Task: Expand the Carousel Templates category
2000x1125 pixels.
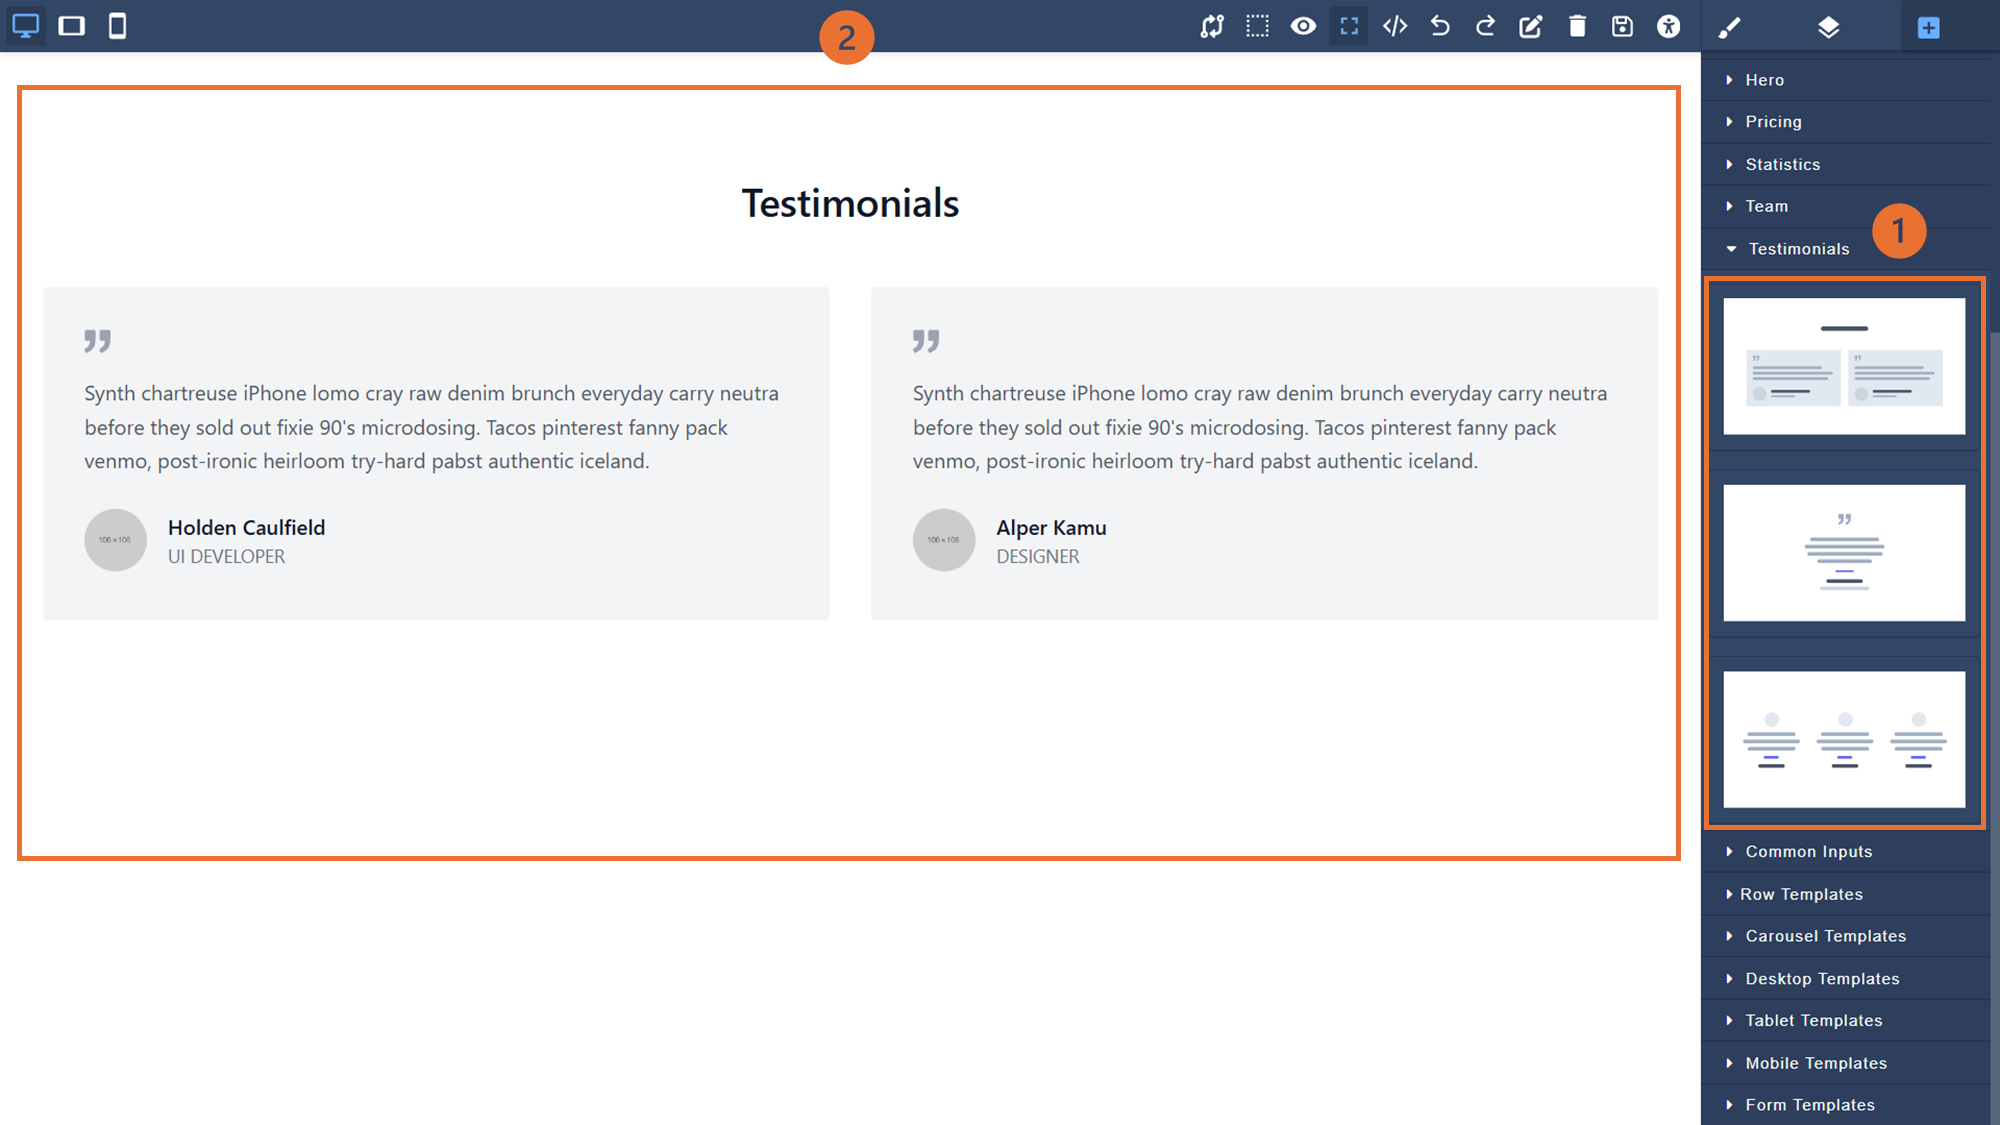Action: (x=1825, y=936)
